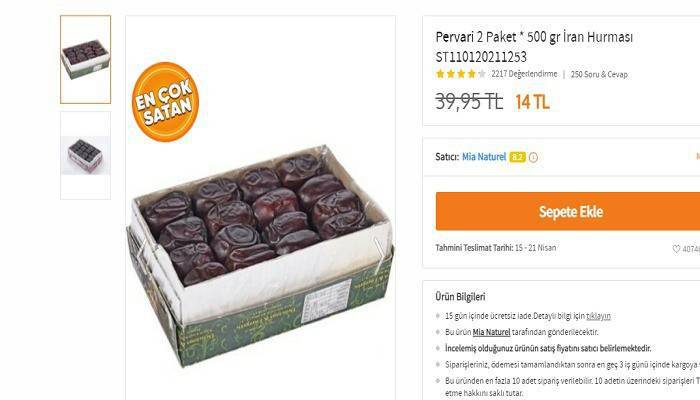The height and width of the screenshot is (400, 700).
Task: Click the first gold rating star
Action: [x=440, y=74]
